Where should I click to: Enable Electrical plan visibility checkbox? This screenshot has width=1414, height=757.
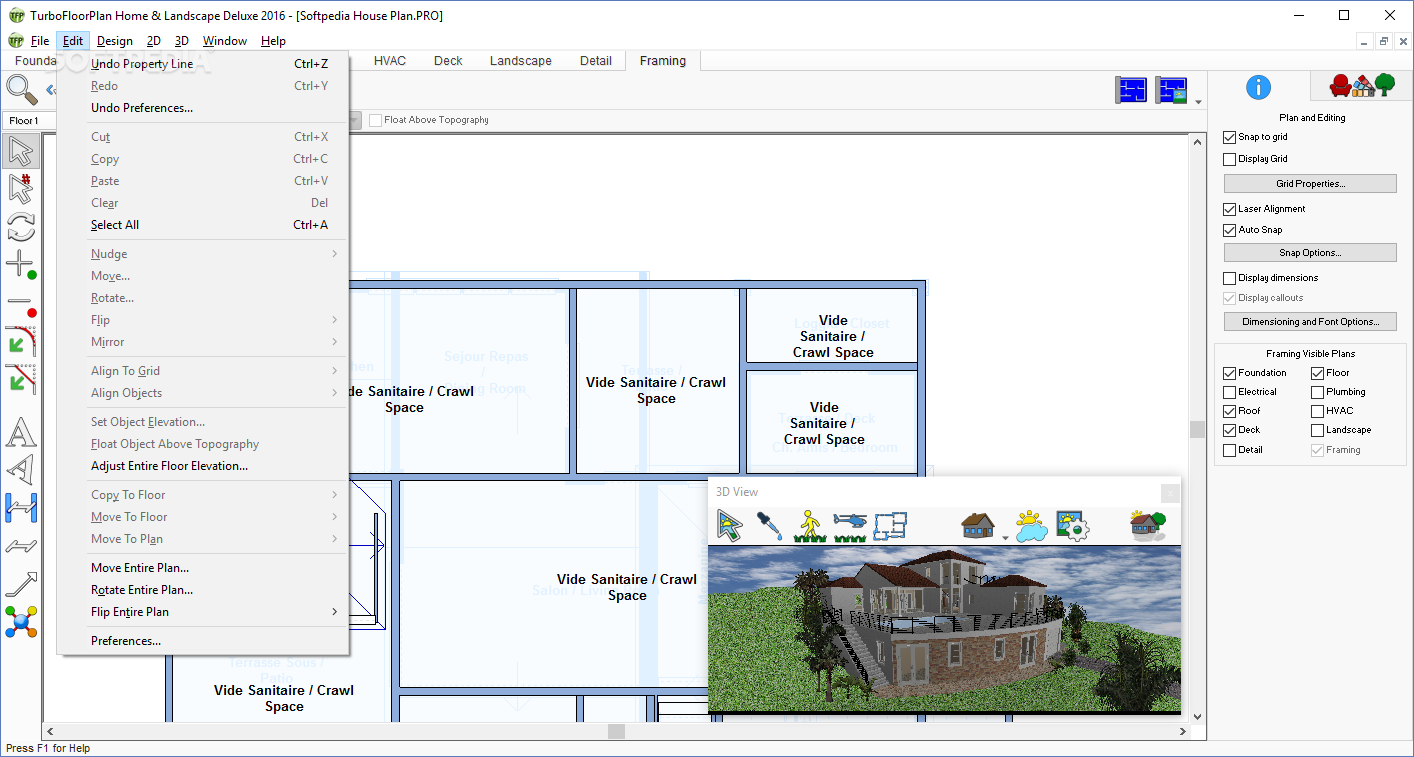click(1230, 392)
